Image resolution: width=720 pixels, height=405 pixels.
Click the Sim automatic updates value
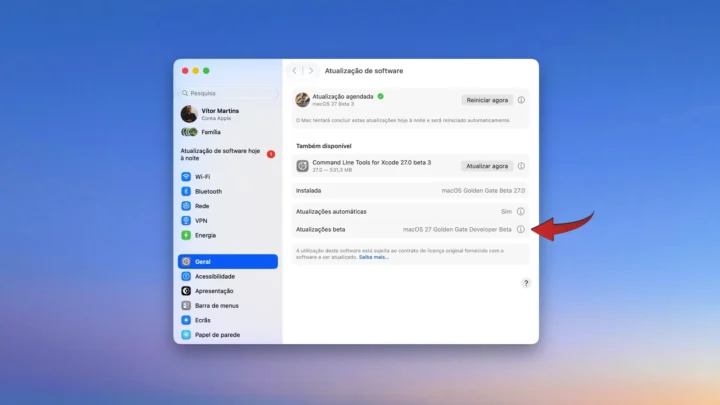point(506,212)
